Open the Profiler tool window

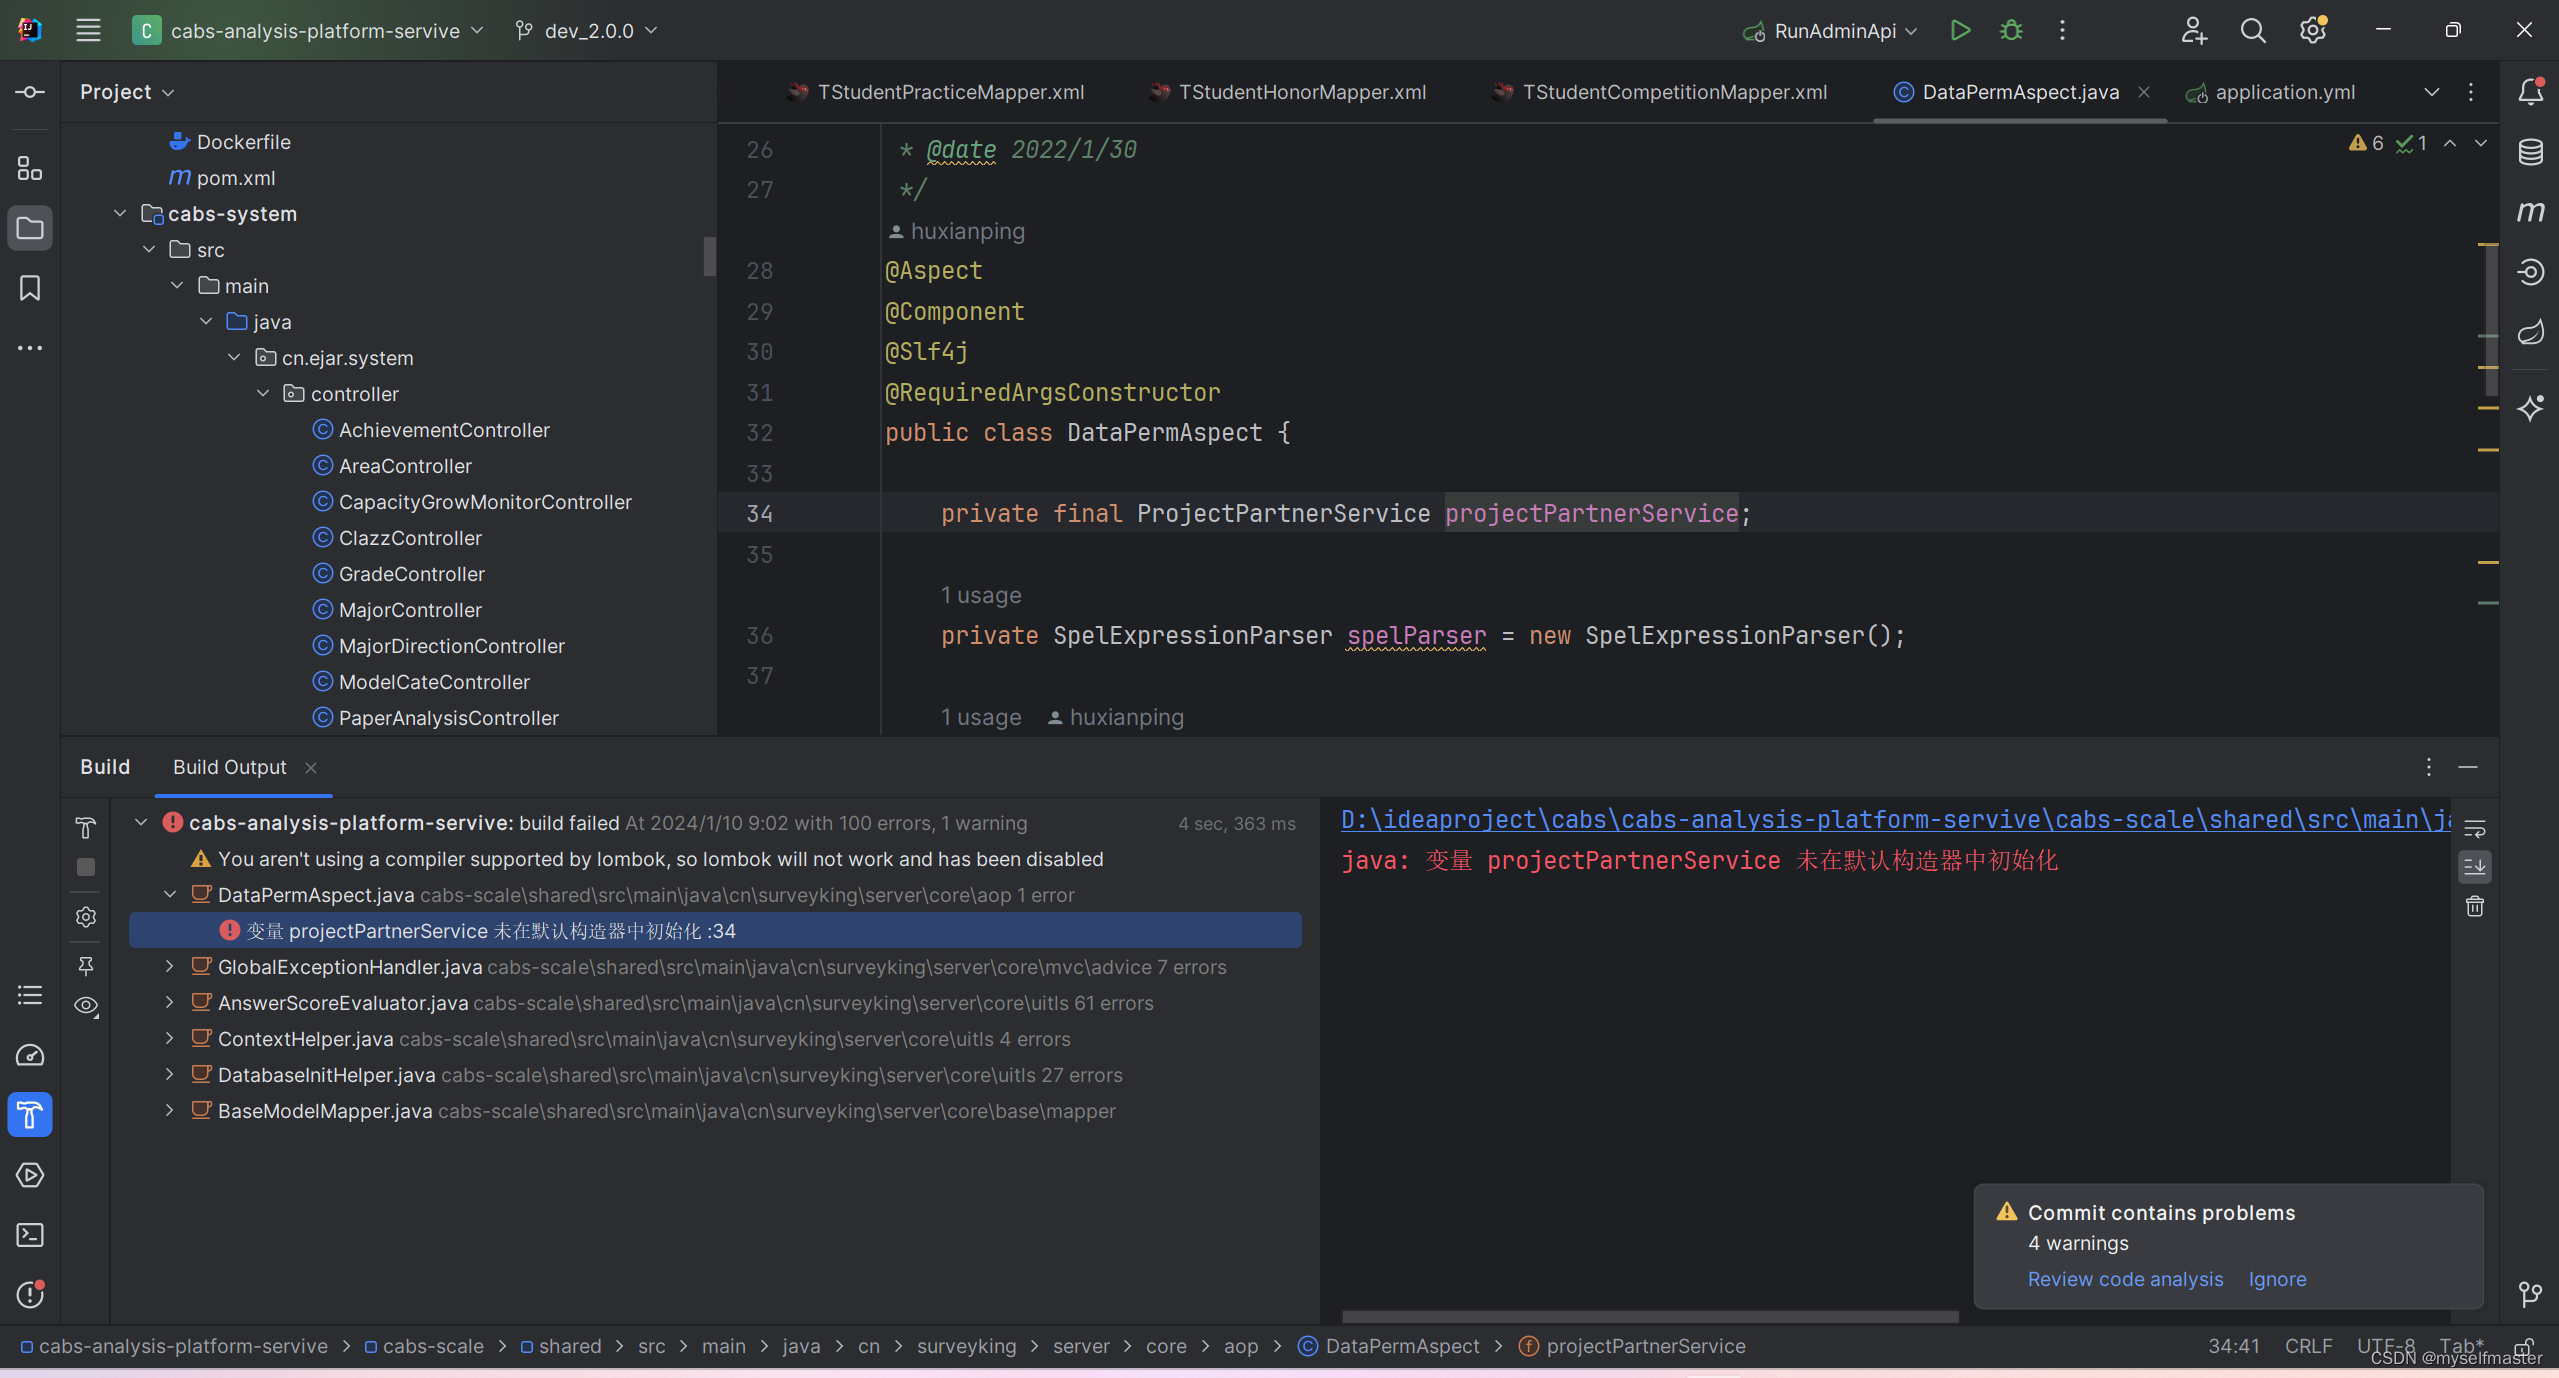click(x=30, y=1055)
